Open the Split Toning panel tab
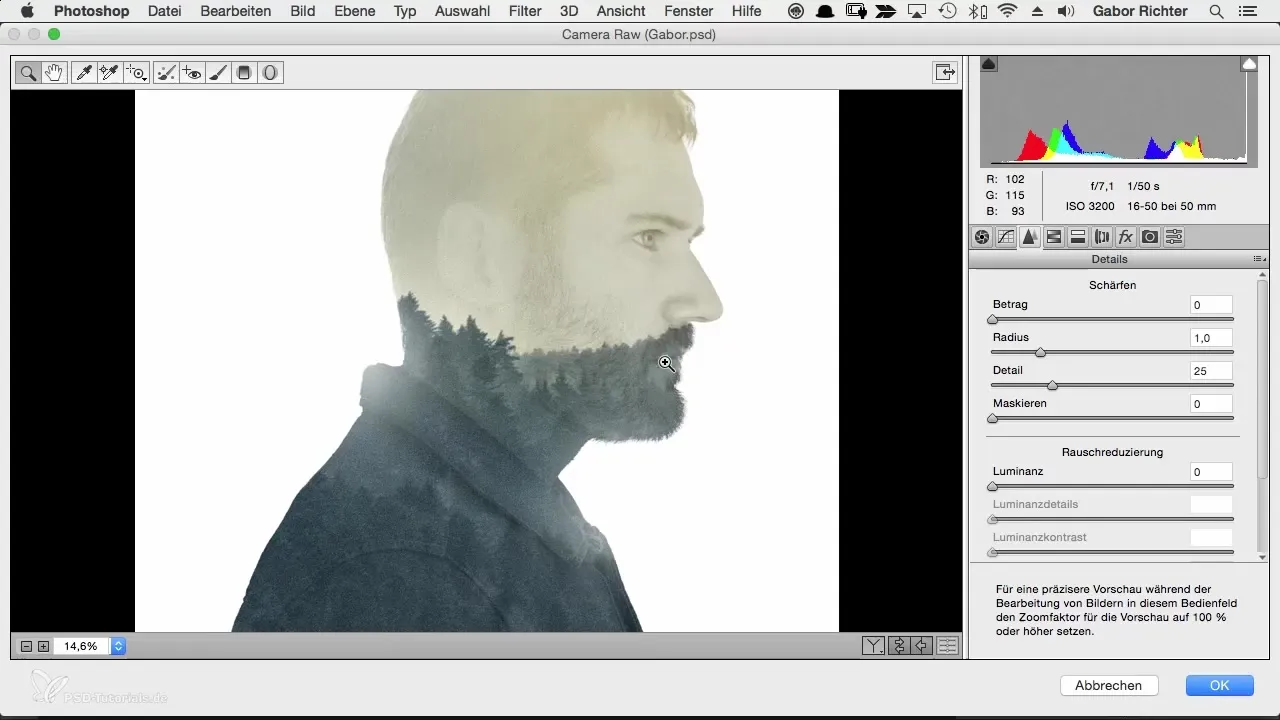1280x720 pixels. point(1078,237)
